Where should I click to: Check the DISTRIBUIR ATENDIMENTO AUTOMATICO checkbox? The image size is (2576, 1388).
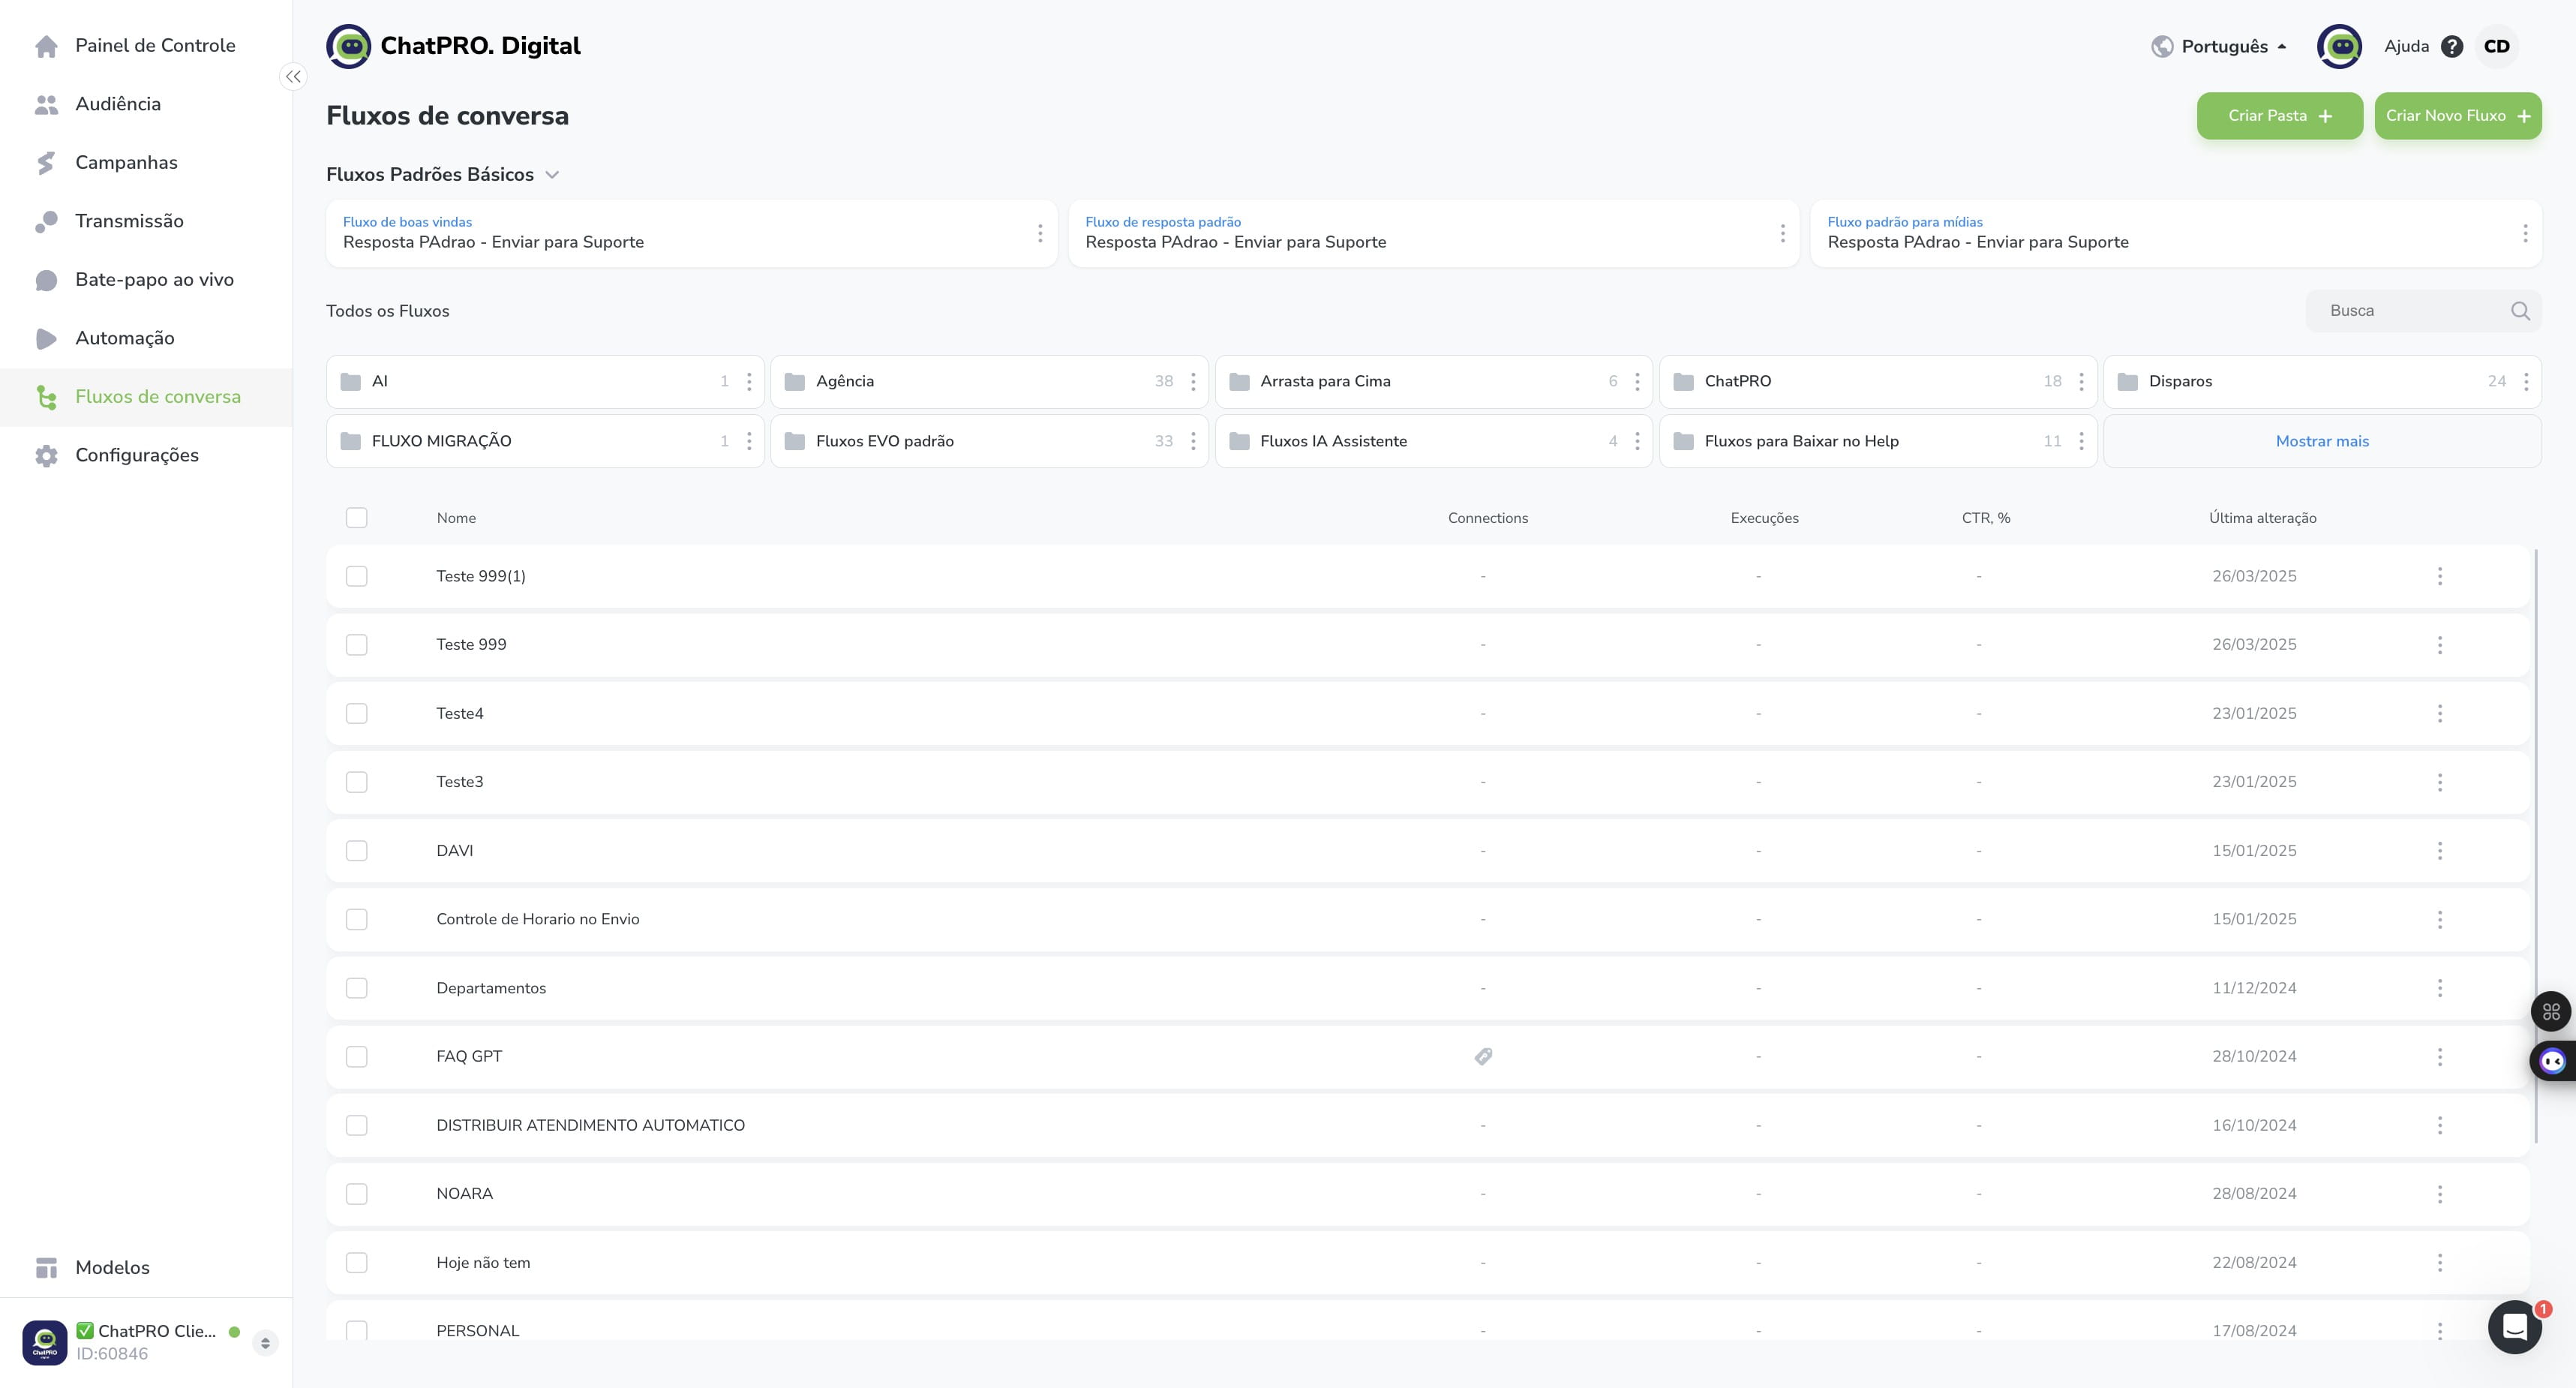(x=357, y=1125)
